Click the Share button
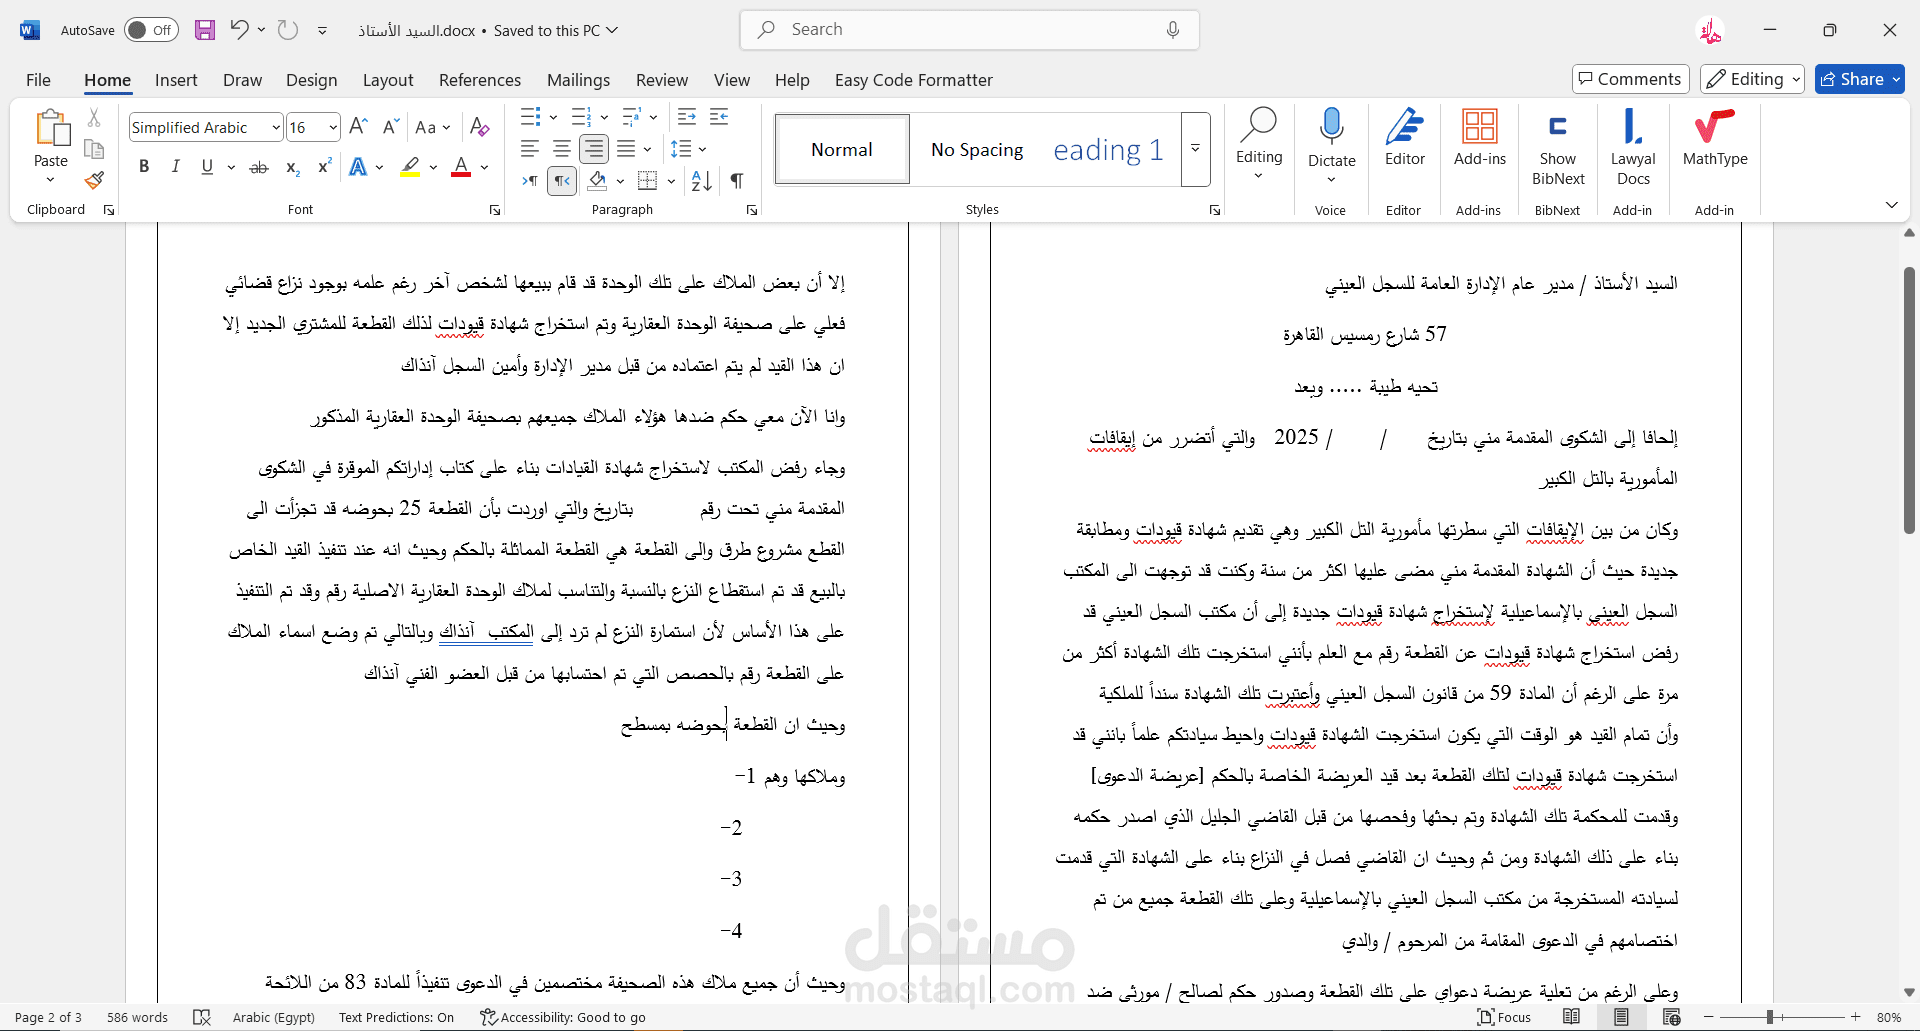 [x=1859, y=79]
